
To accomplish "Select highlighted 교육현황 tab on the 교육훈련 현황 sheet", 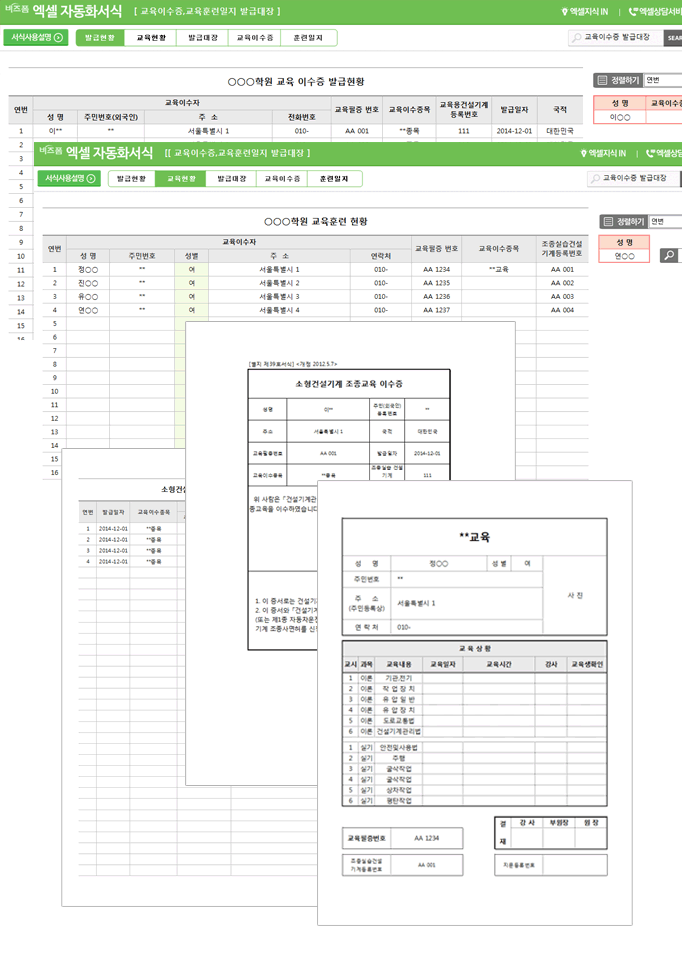I will (x=181, y=179).
